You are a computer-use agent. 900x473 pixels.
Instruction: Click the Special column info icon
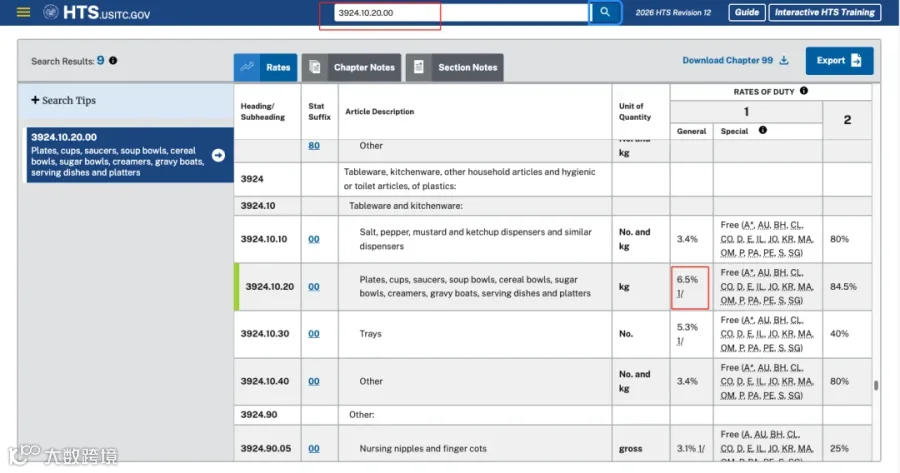[762, 130]
